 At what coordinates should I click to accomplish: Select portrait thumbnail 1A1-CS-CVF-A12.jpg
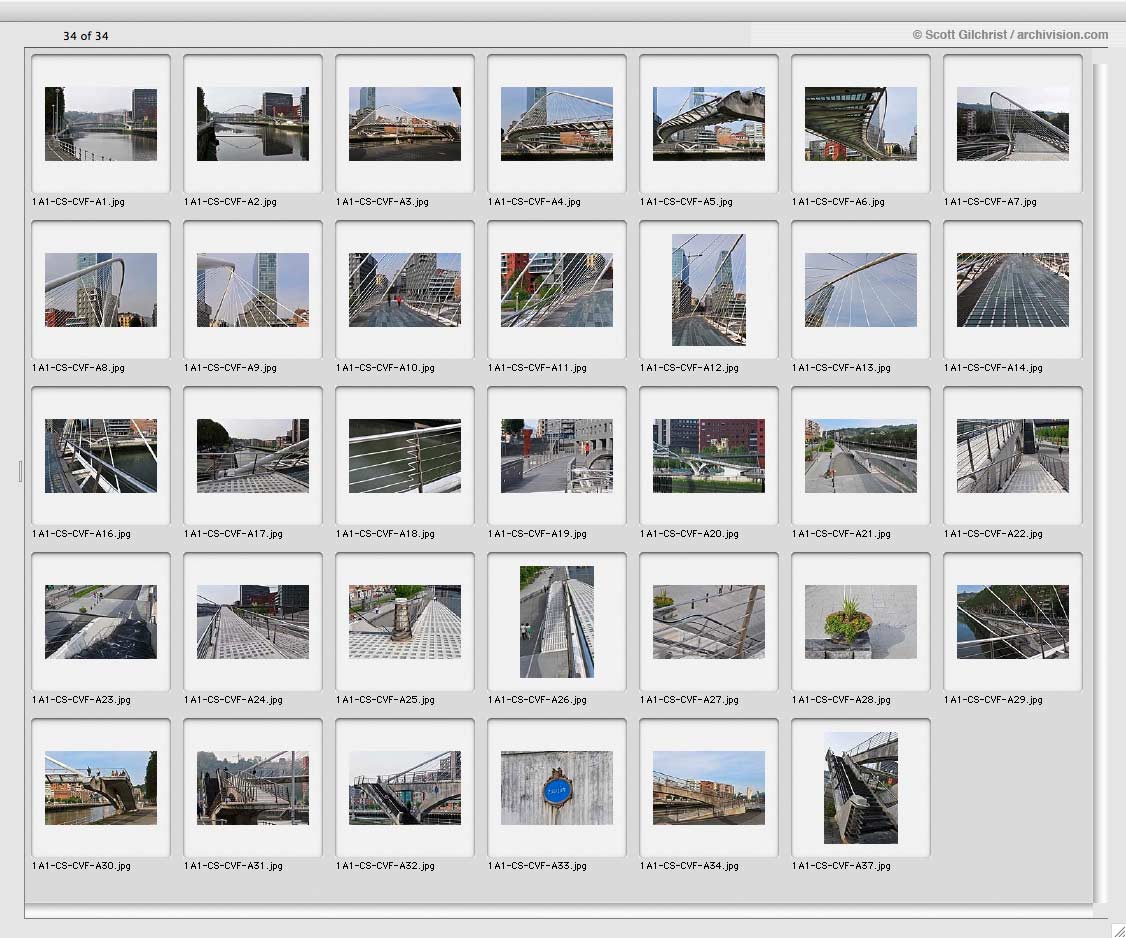[x=709, y=289]
